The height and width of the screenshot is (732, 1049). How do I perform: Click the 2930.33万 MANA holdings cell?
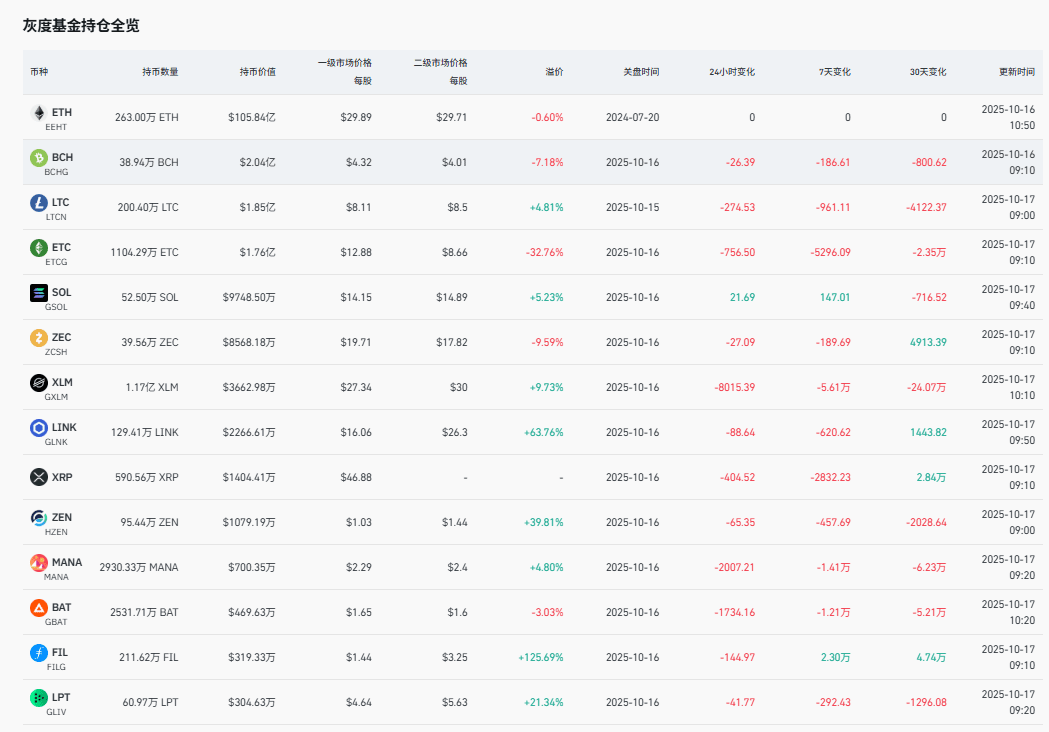coord(139,567)
